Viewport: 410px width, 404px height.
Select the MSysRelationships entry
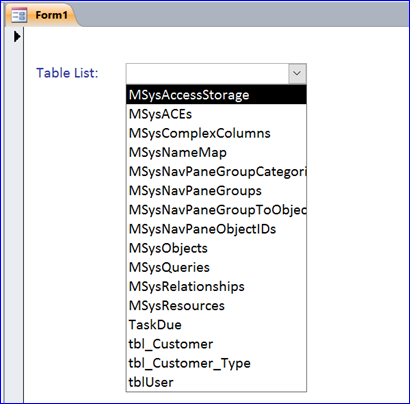click(216, 287)
